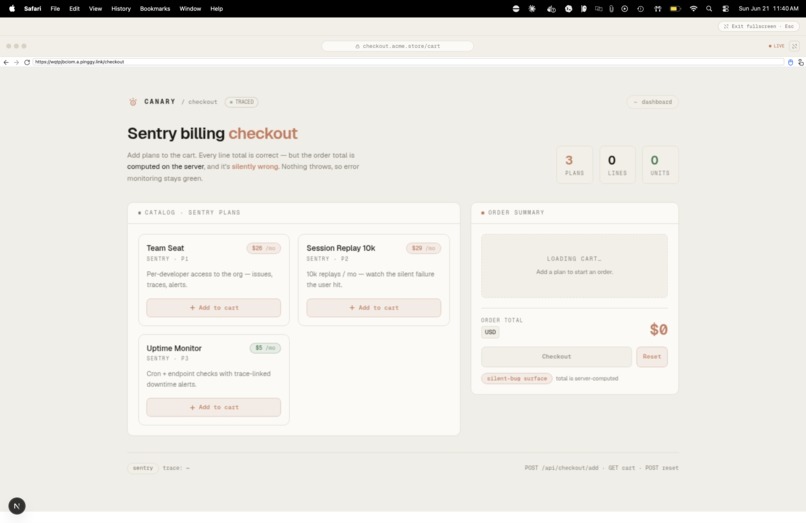Click the LIVE indicator
The width and height of the screenshot is (806, 523).
777,46
